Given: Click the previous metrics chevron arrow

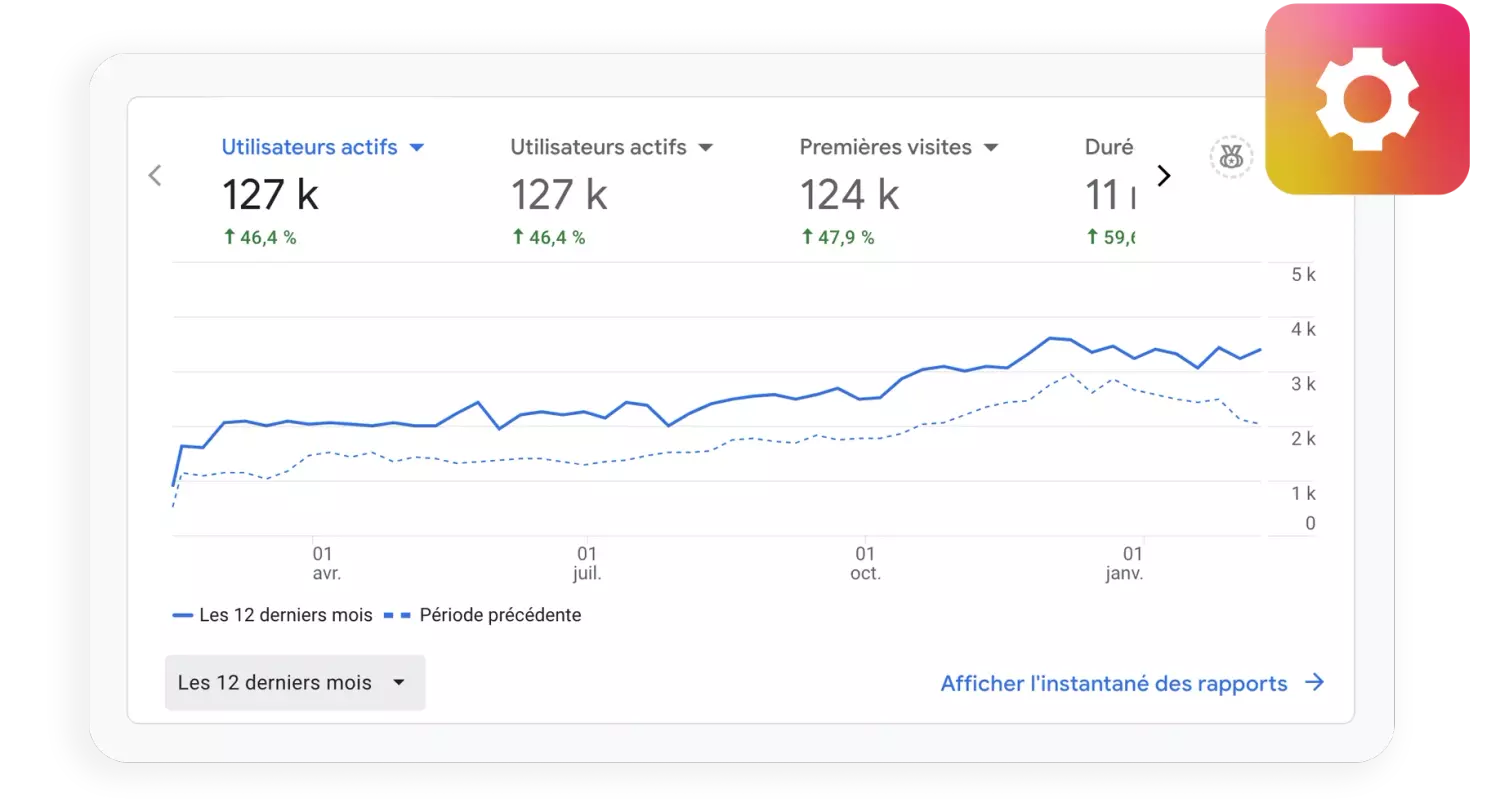Looking at the screenshot, I should (x=155, y=175).
